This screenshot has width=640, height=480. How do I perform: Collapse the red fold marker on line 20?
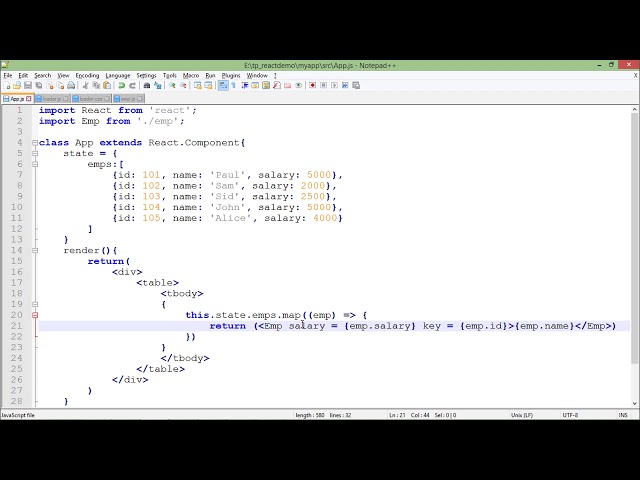tap(34, 315)
